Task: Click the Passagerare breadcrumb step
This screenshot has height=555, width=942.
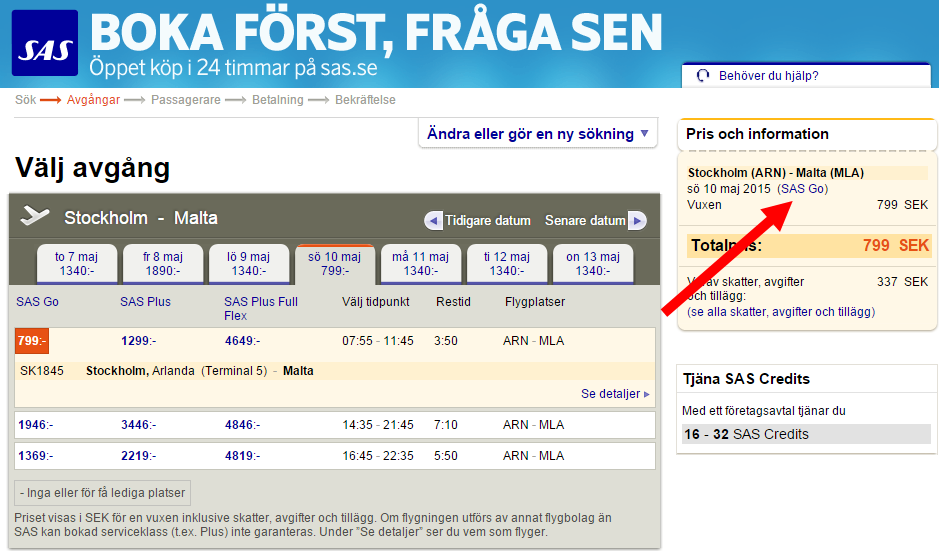Action: pos(186,100)
